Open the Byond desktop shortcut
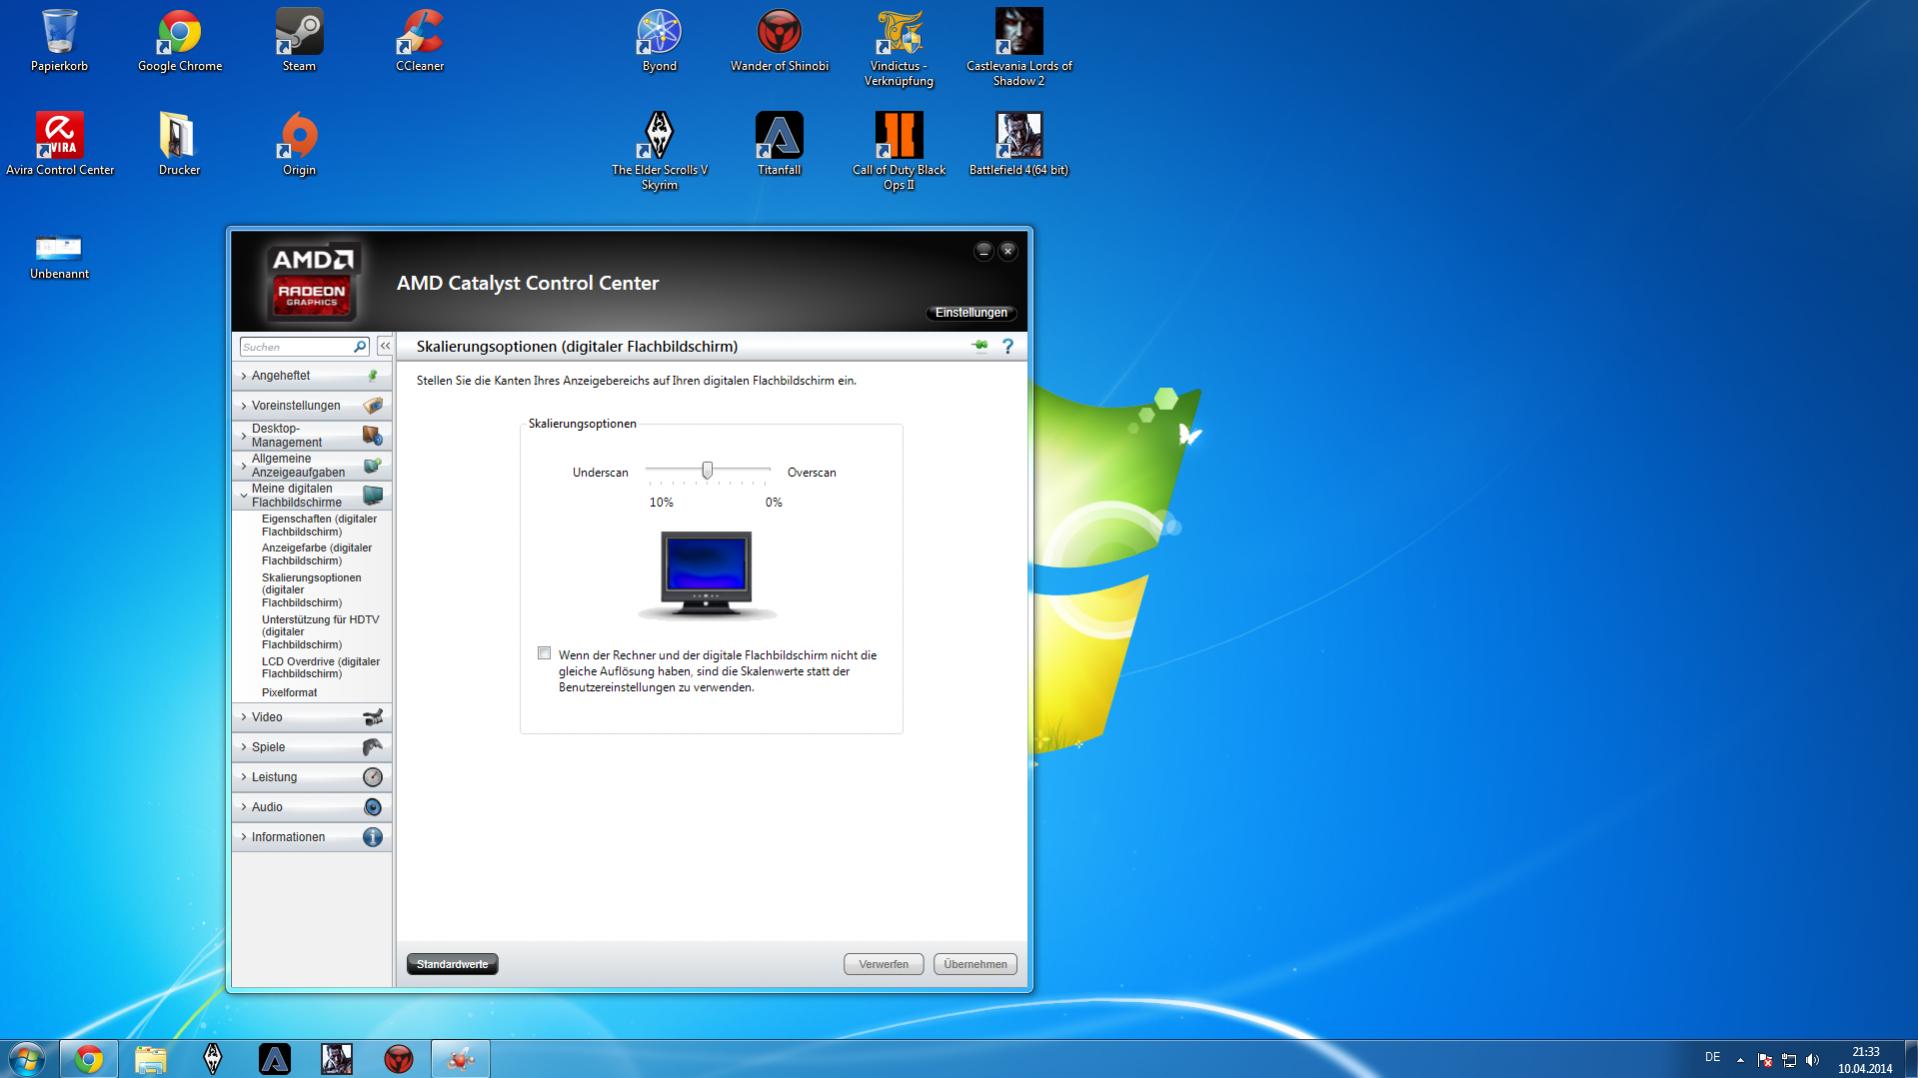 [x=659, y=40]
